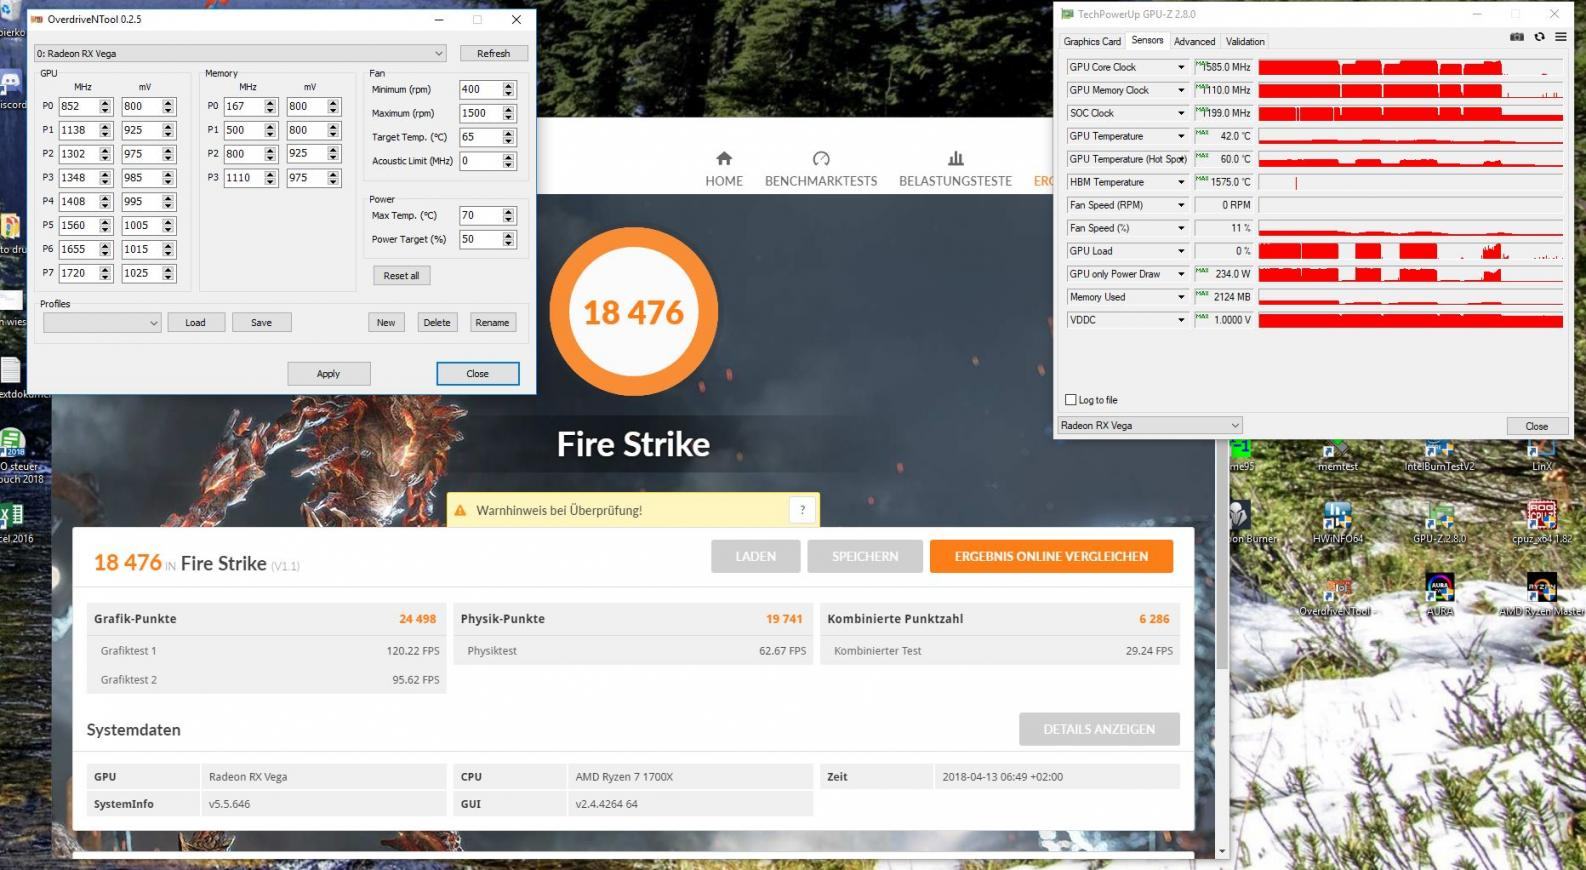Enable the Log to file checkbox

point(1071,400)
